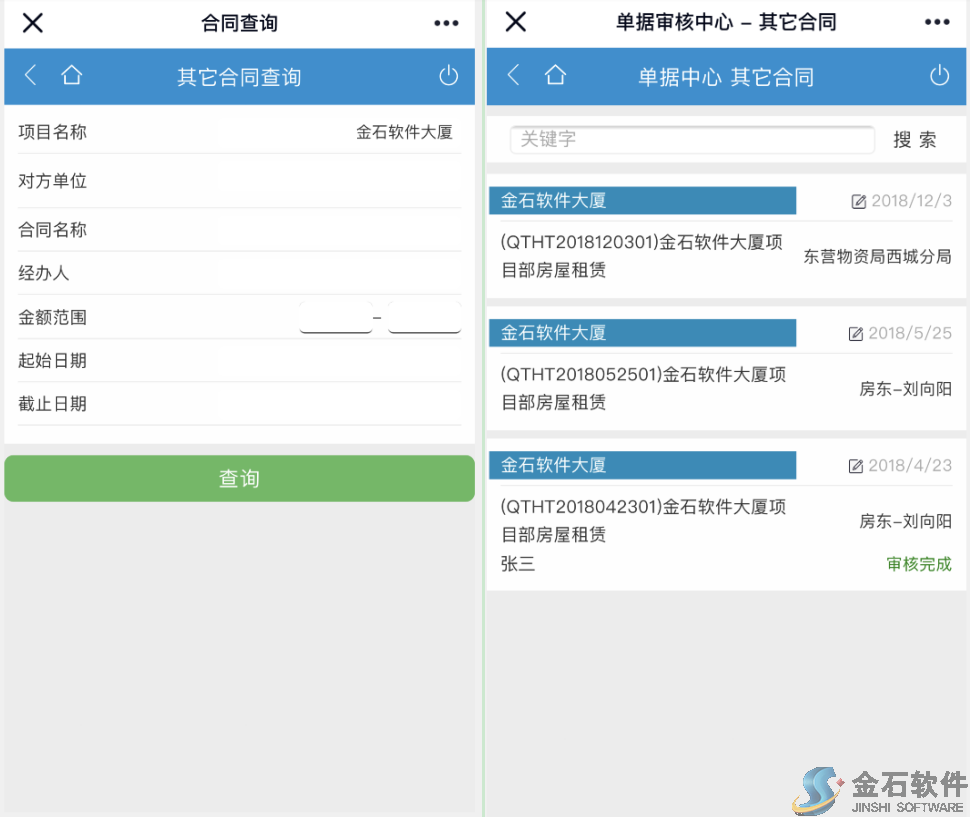Tap the 关键字 search input box
This screenshot has width=970, height=817.
point(691,139)
